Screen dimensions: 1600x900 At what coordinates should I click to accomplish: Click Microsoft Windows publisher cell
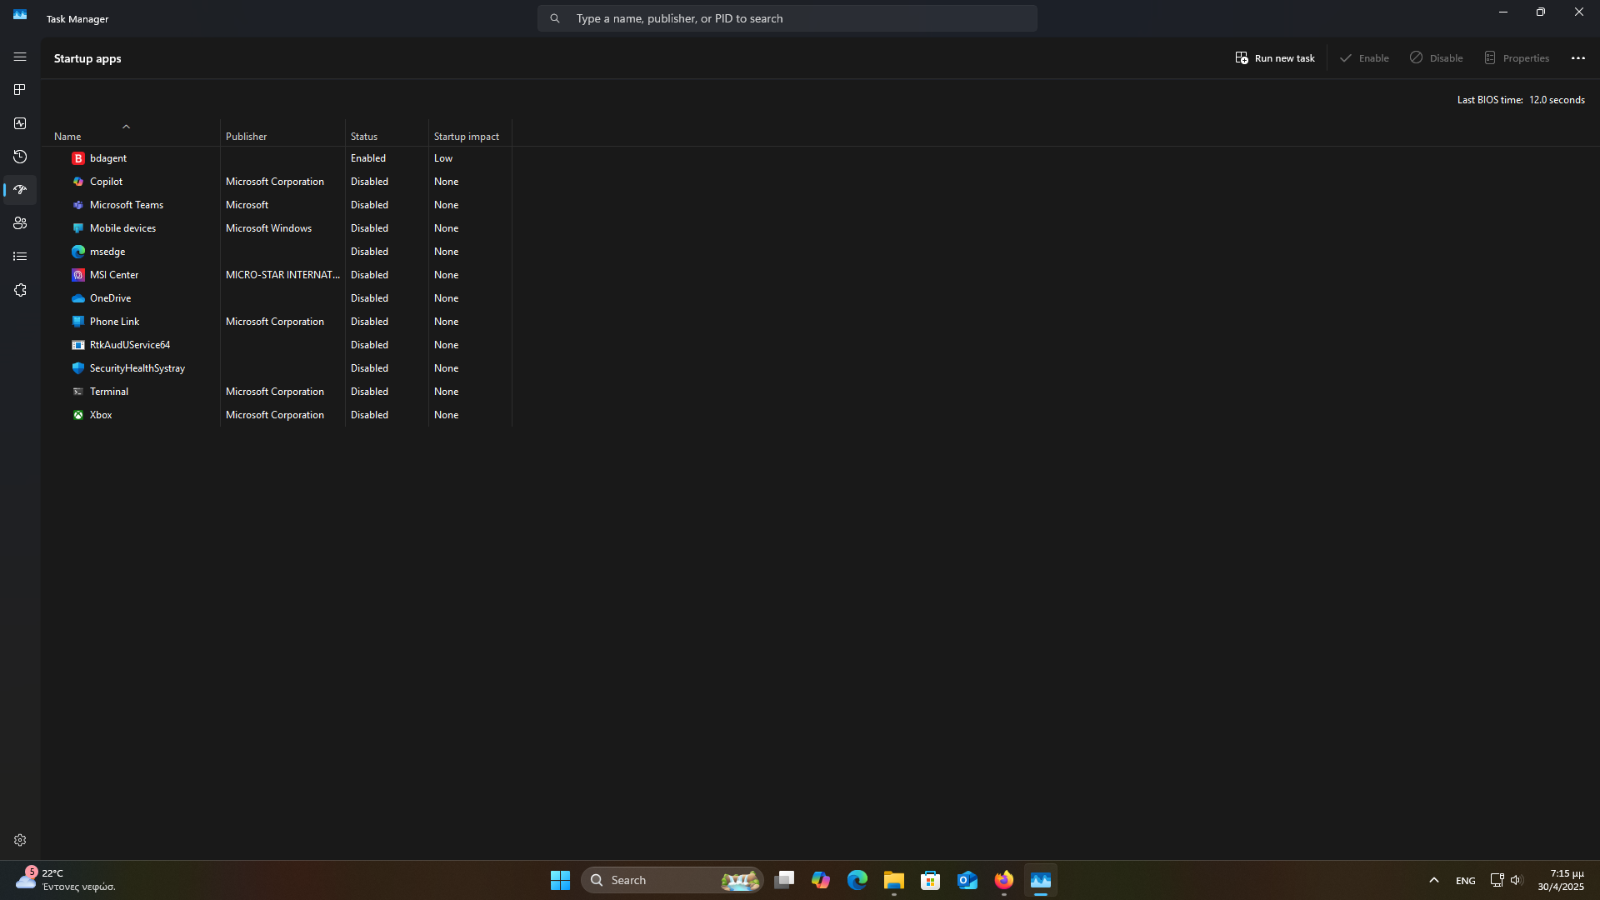click(269, 228)
